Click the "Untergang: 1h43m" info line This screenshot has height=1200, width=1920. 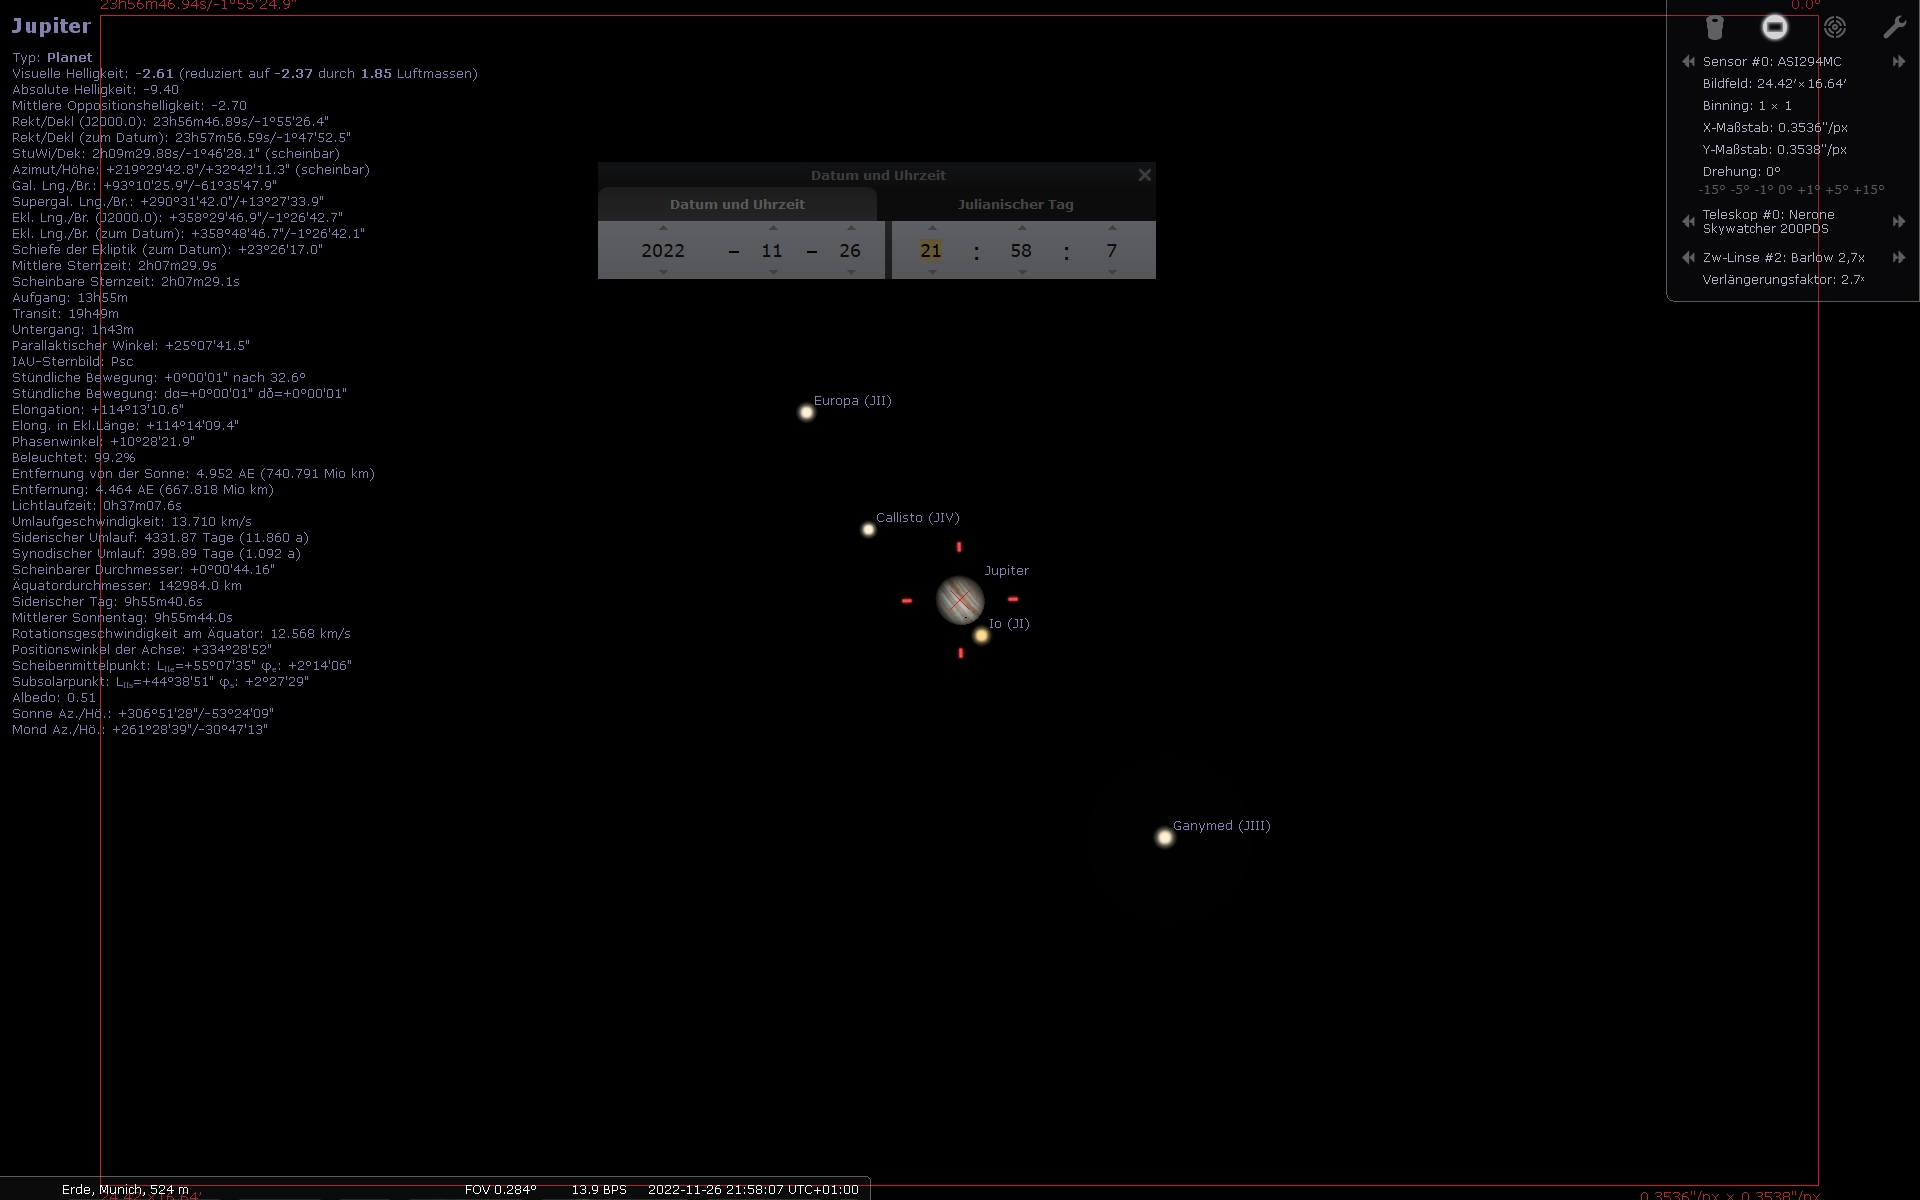click(73, 329)
